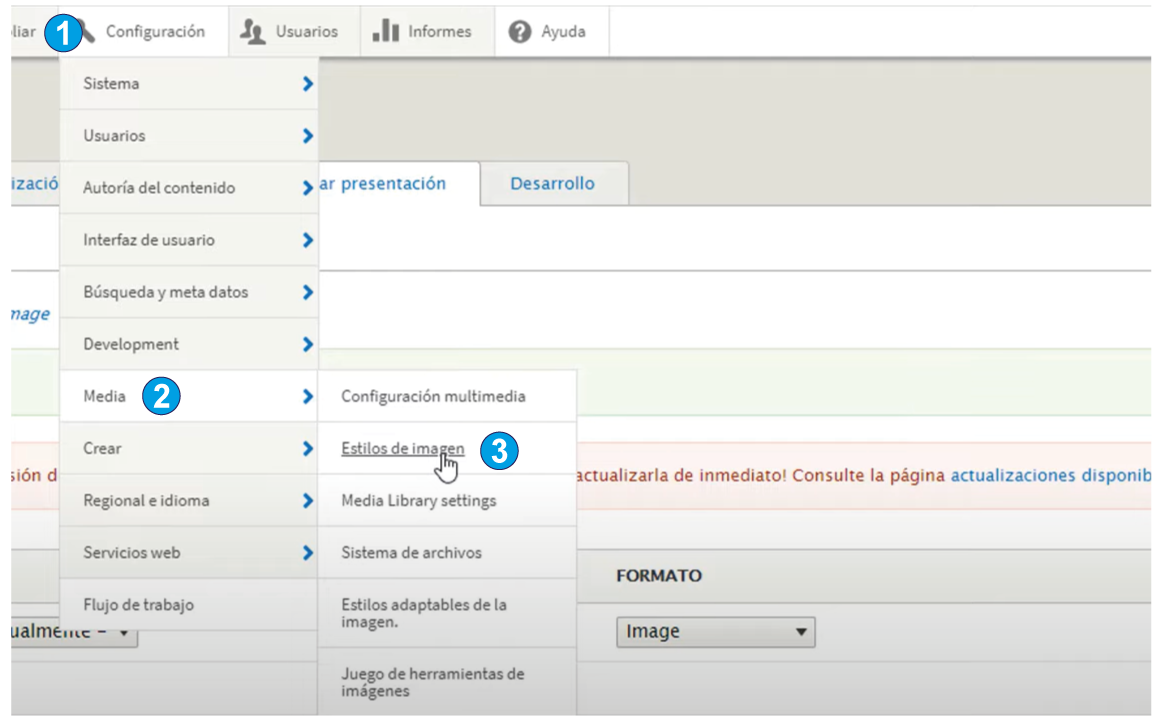Select Búsqueda y meta datos entry
This screenshot has width=1162, height=721.
[189, 292]
